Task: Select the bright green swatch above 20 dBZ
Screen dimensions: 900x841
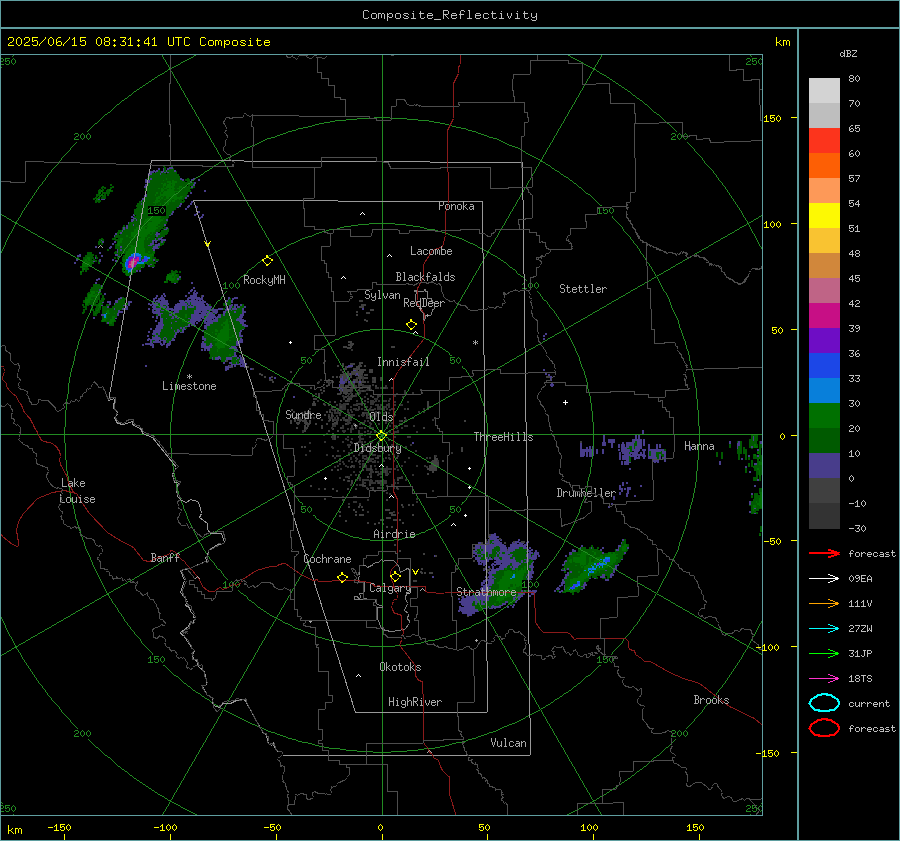Action: point(824,416)
